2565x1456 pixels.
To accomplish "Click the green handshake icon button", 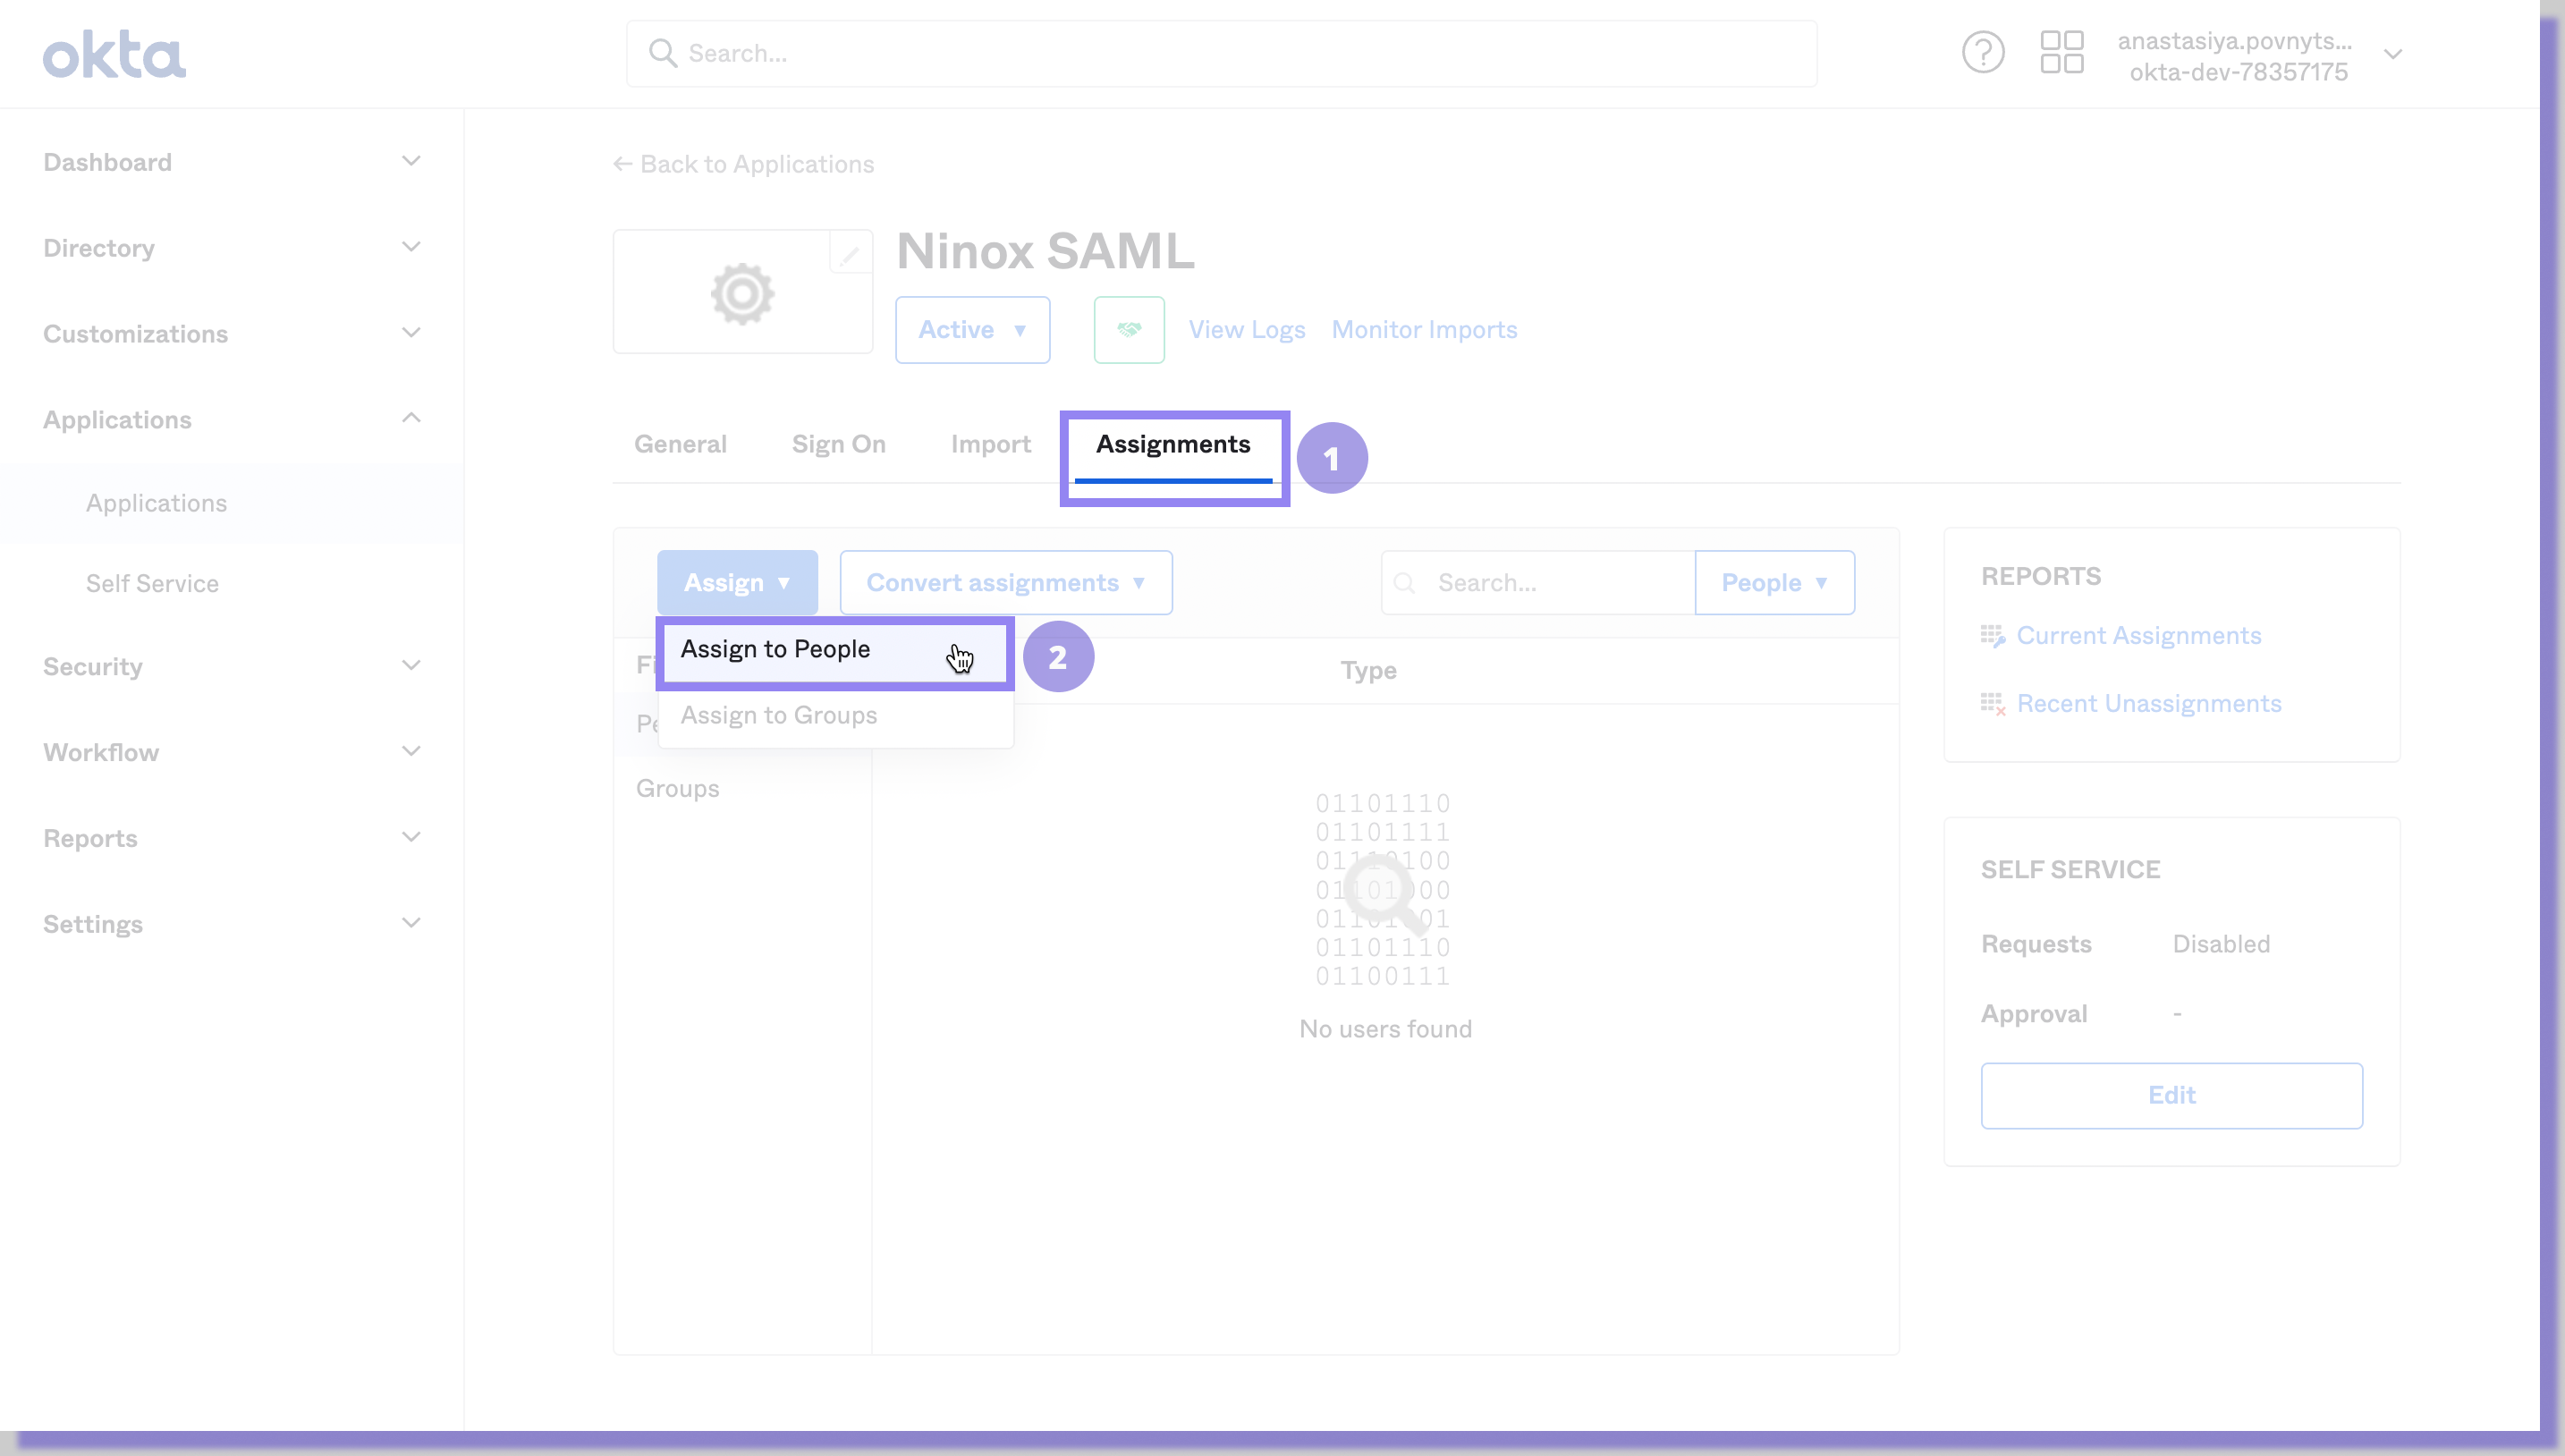I will click(x=1129, y=329).
